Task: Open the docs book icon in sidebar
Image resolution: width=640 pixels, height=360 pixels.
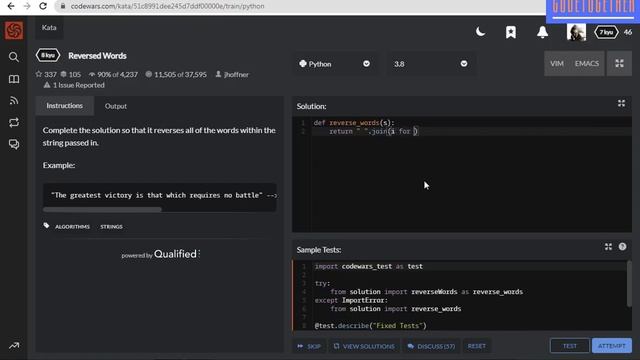Action: coord(14,79)
